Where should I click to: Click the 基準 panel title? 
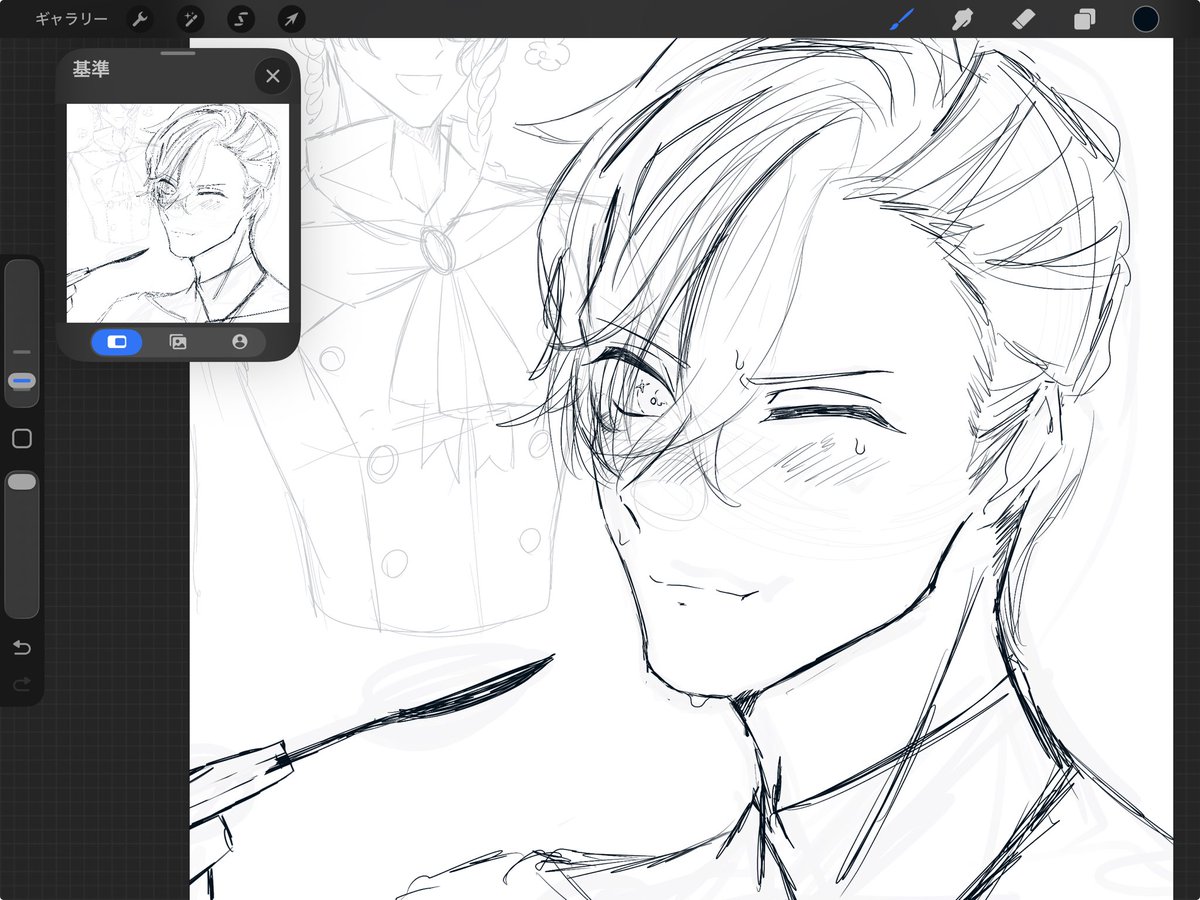(91, 70)
